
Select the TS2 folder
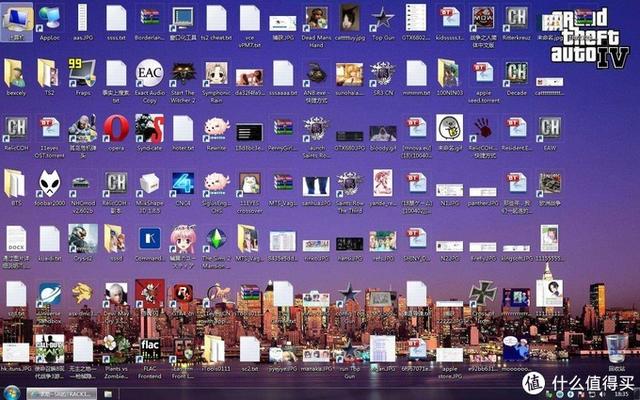49,73
